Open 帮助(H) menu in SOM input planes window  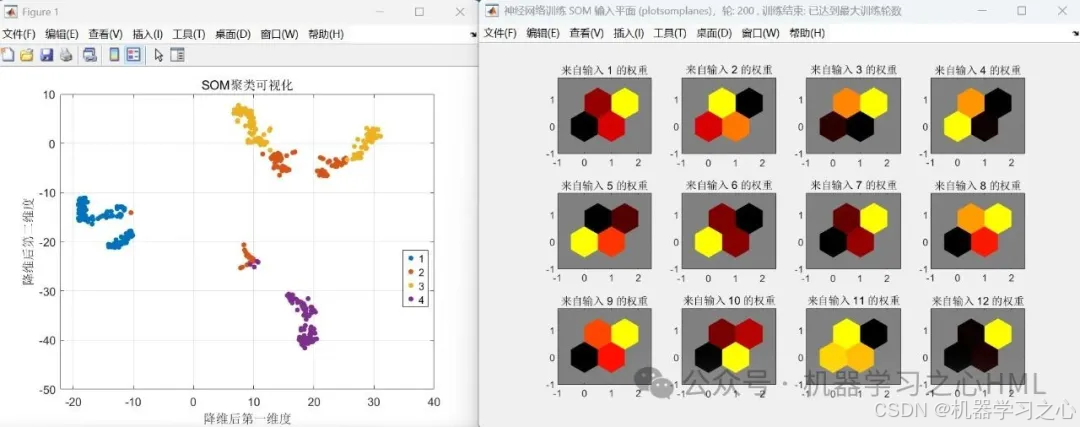[x=807, y=33]
